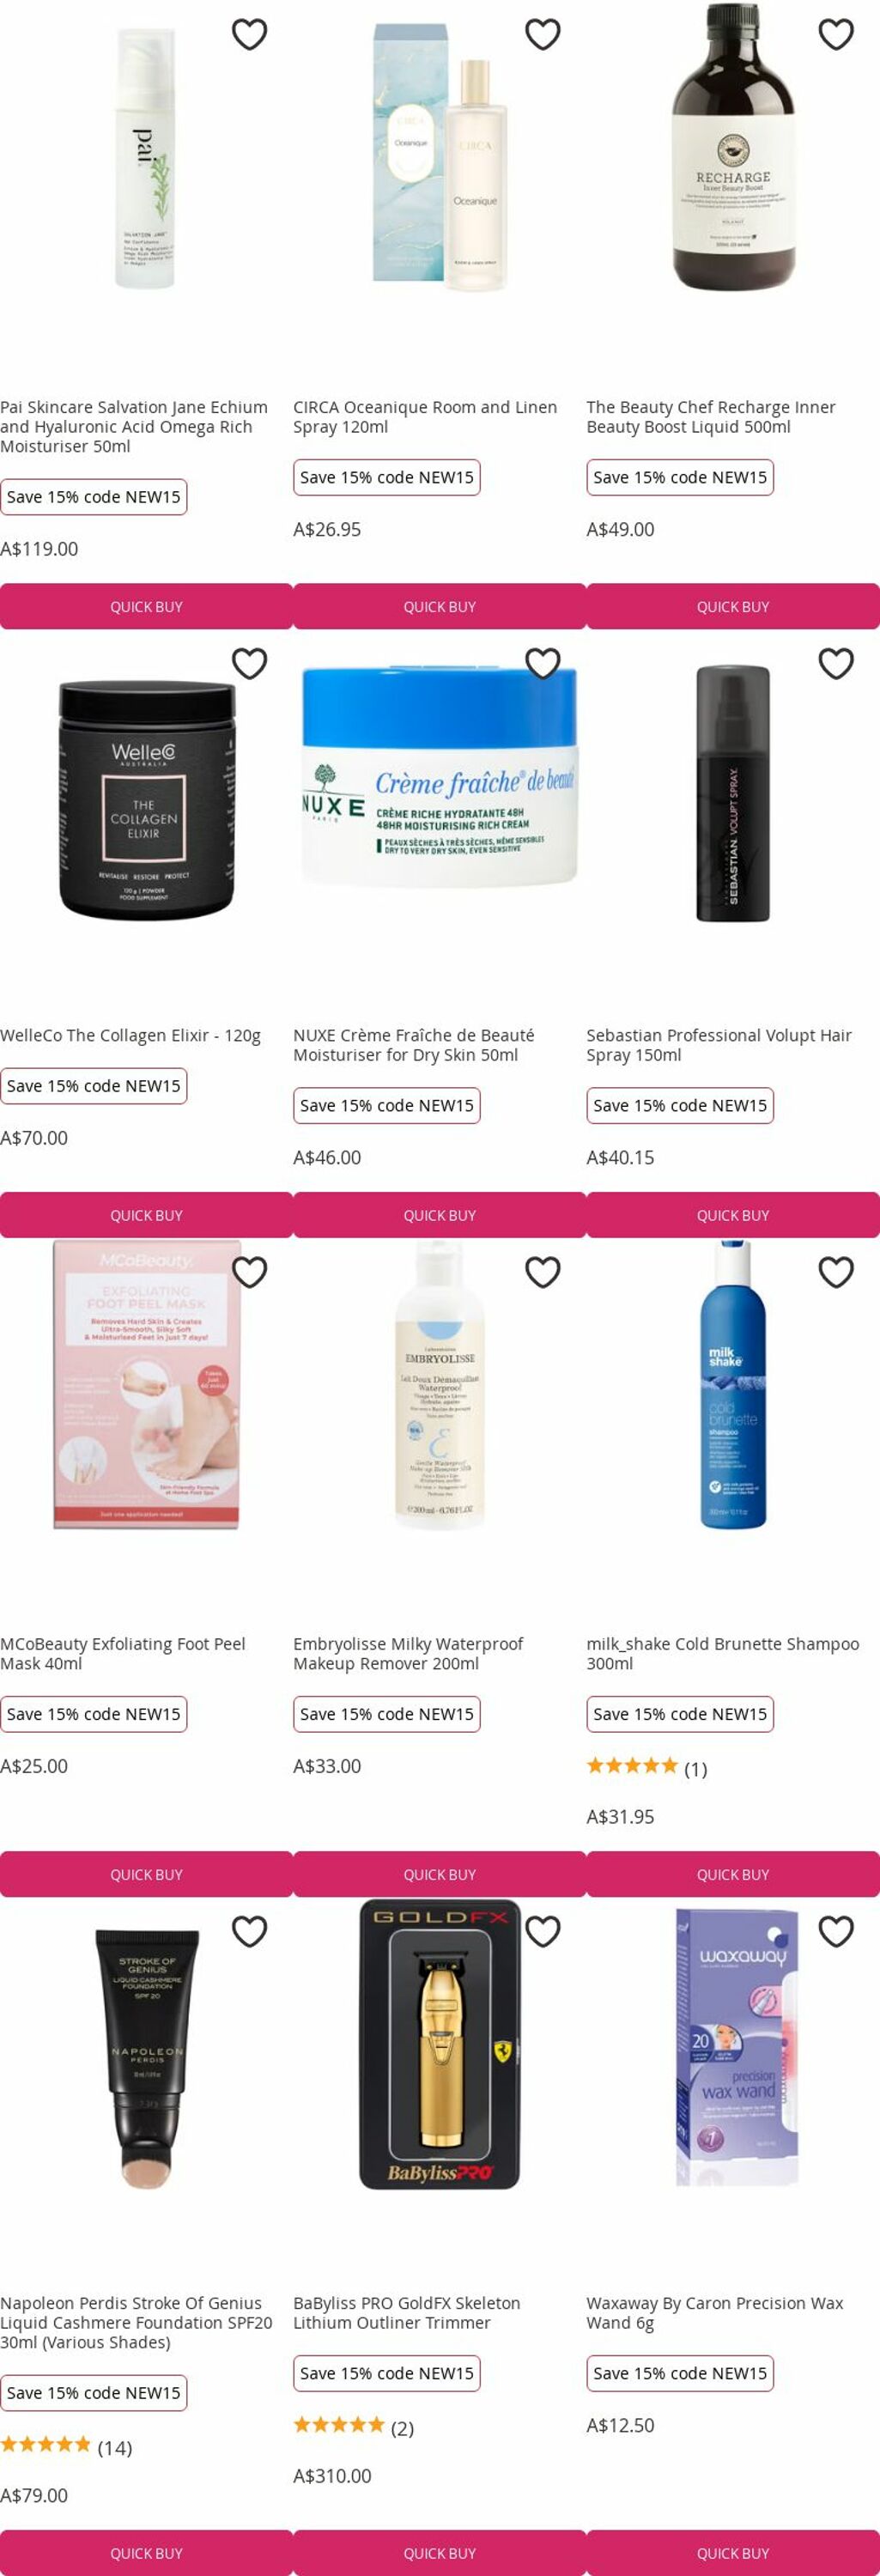Quick buy the CIRCA Oceanique spray

tap(439, 606)
